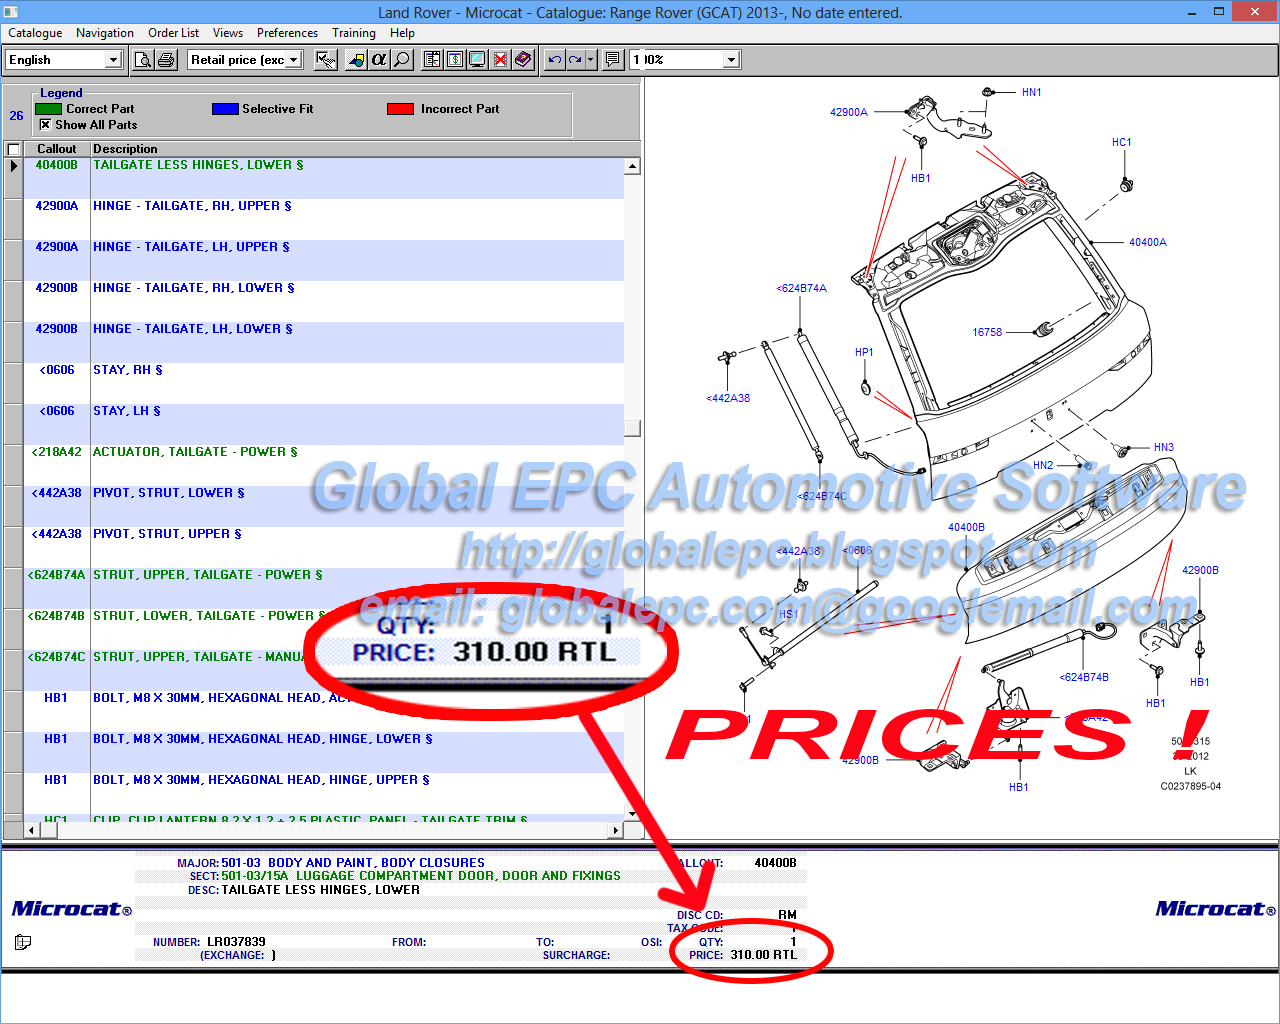Select row PIVOT, STRUT, UPPER
The image size is (1280, 1024).
point(324,547)
